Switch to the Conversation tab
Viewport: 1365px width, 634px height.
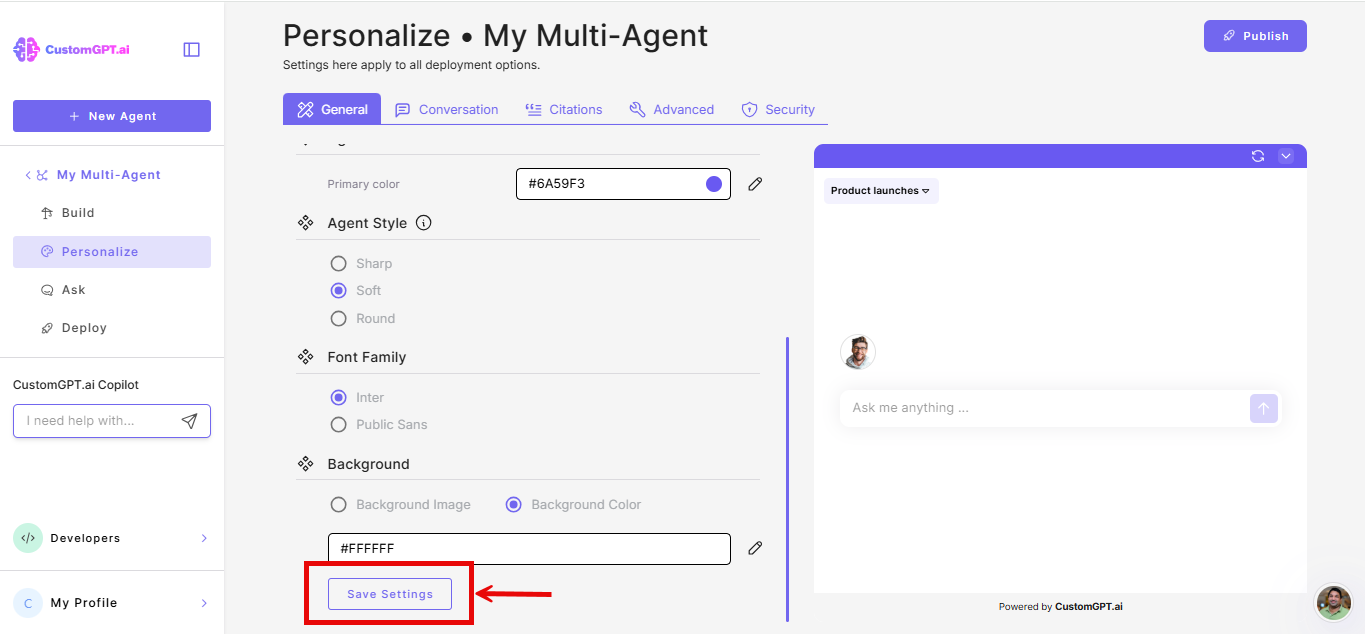click(446, 109)
